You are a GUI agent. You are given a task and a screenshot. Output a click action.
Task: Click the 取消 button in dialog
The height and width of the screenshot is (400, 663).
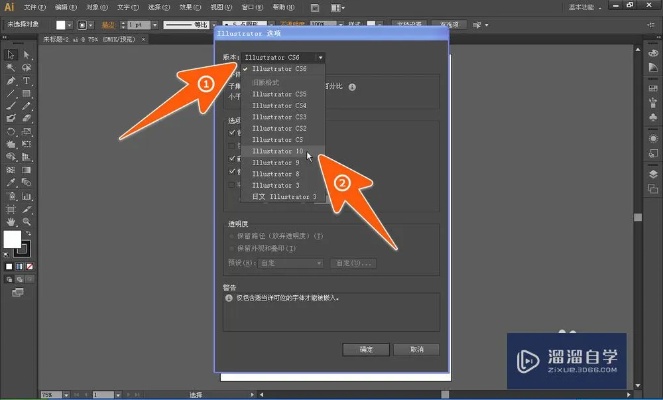[x=416, y=349]
